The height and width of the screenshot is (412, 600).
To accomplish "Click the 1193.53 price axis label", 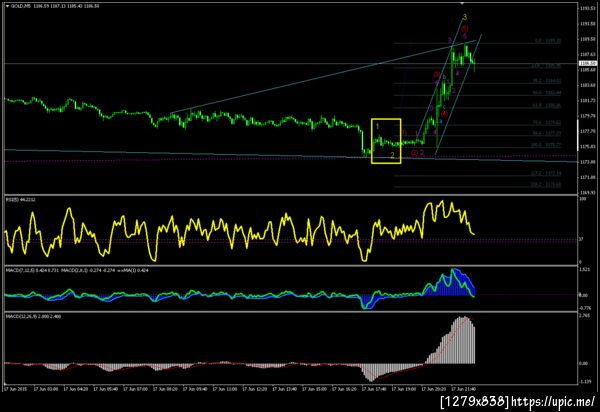I will 587,8.
